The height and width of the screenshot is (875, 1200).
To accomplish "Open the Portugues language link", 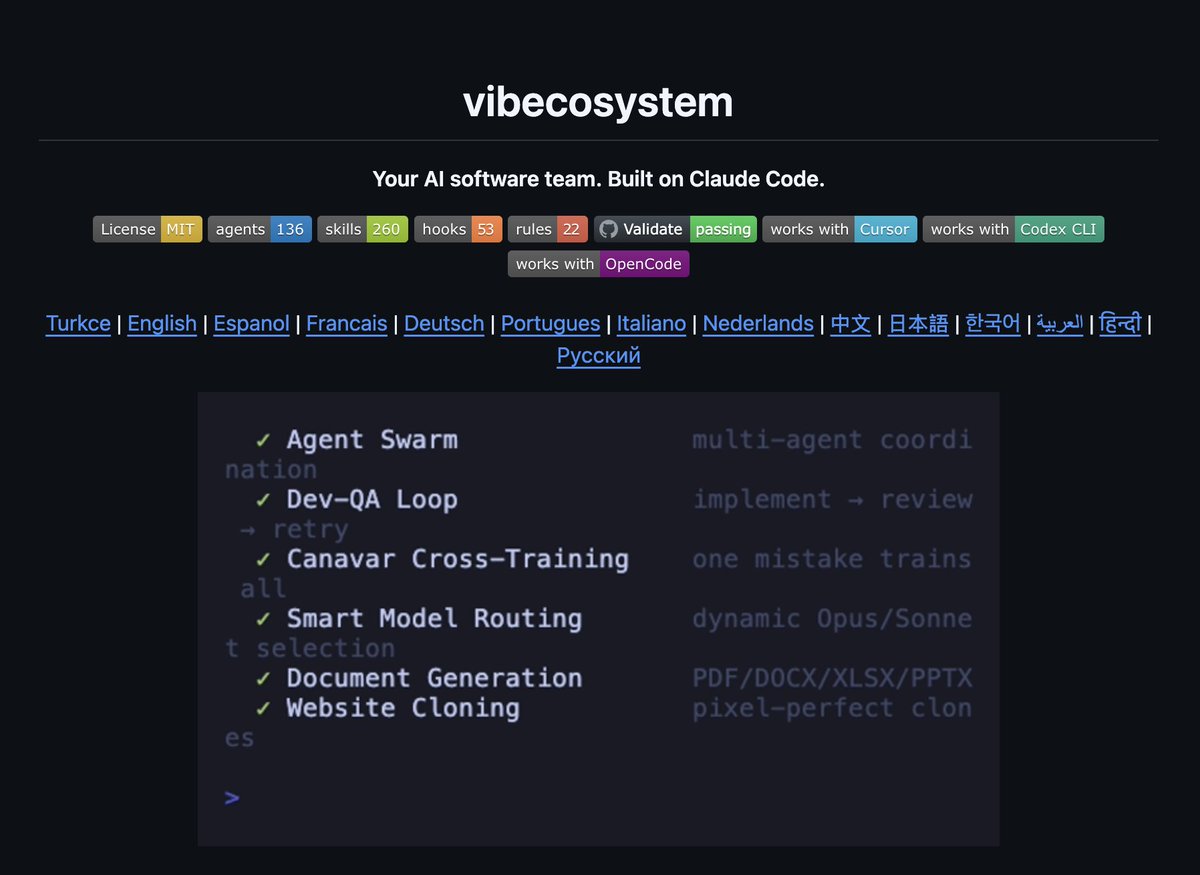I will pyautogui.click(x=551, y=323).
